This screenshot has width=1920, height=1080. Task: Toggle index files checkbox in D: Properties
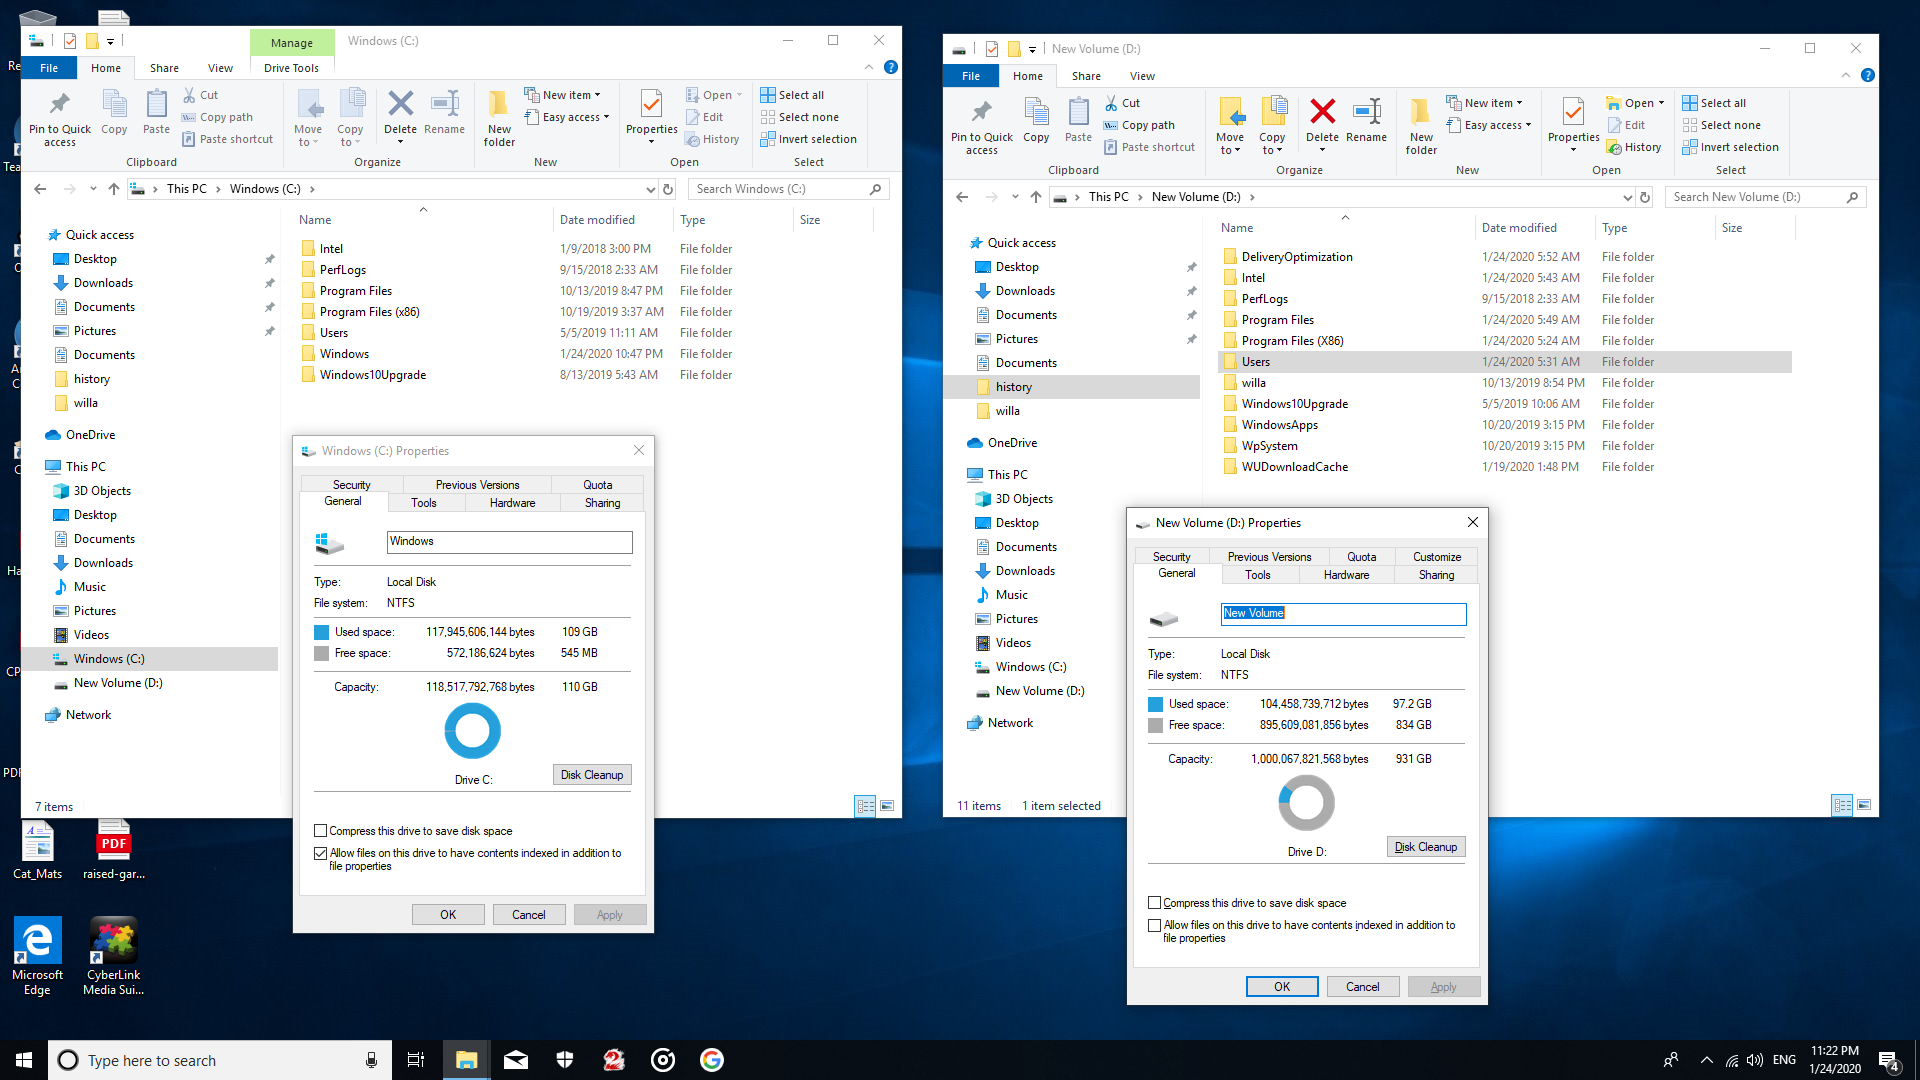pos(1155,925)
